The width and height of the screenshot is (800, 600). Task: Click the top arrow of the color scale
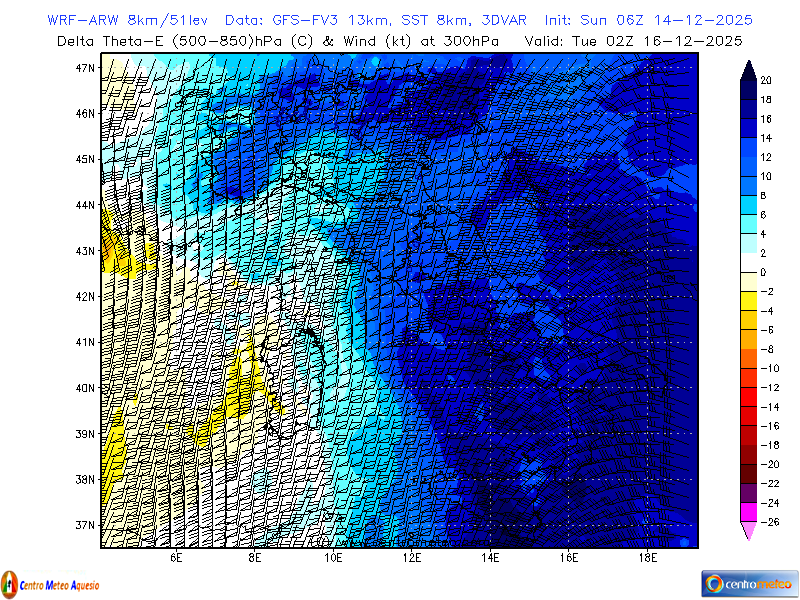pyautogui.click(x=747, y=68)
